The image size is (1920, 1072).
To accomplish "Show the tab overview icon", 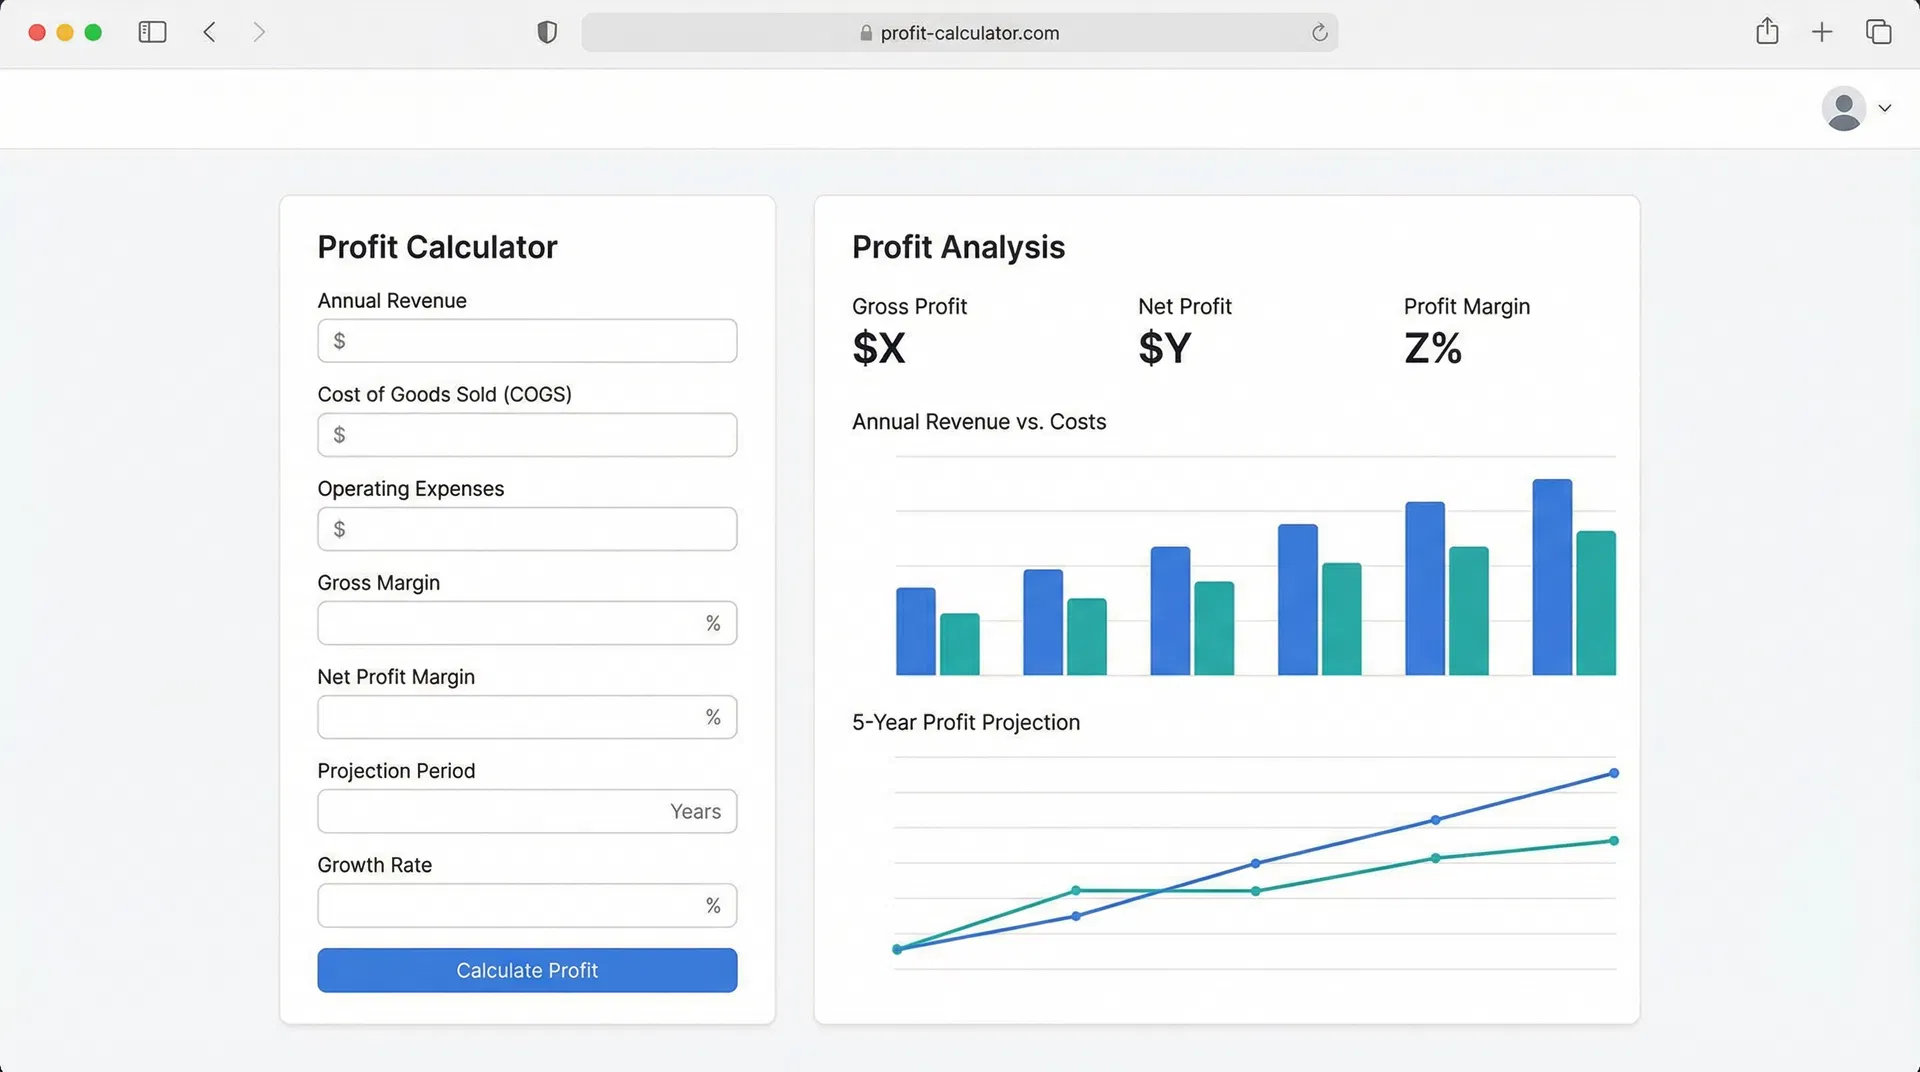I will [1878, 32].
